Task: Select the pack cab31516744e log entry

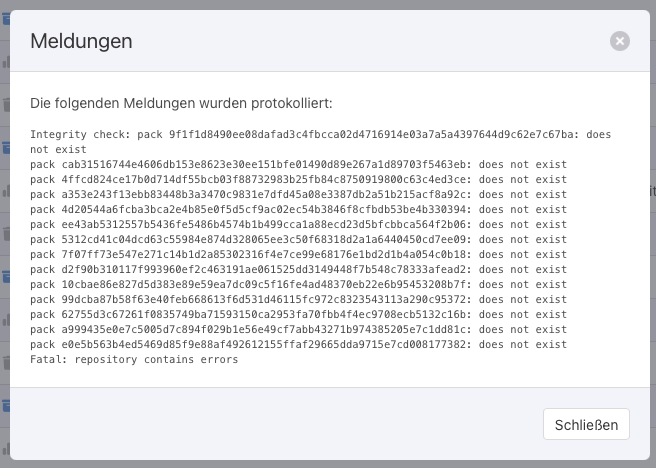Action: click(298, 164)
